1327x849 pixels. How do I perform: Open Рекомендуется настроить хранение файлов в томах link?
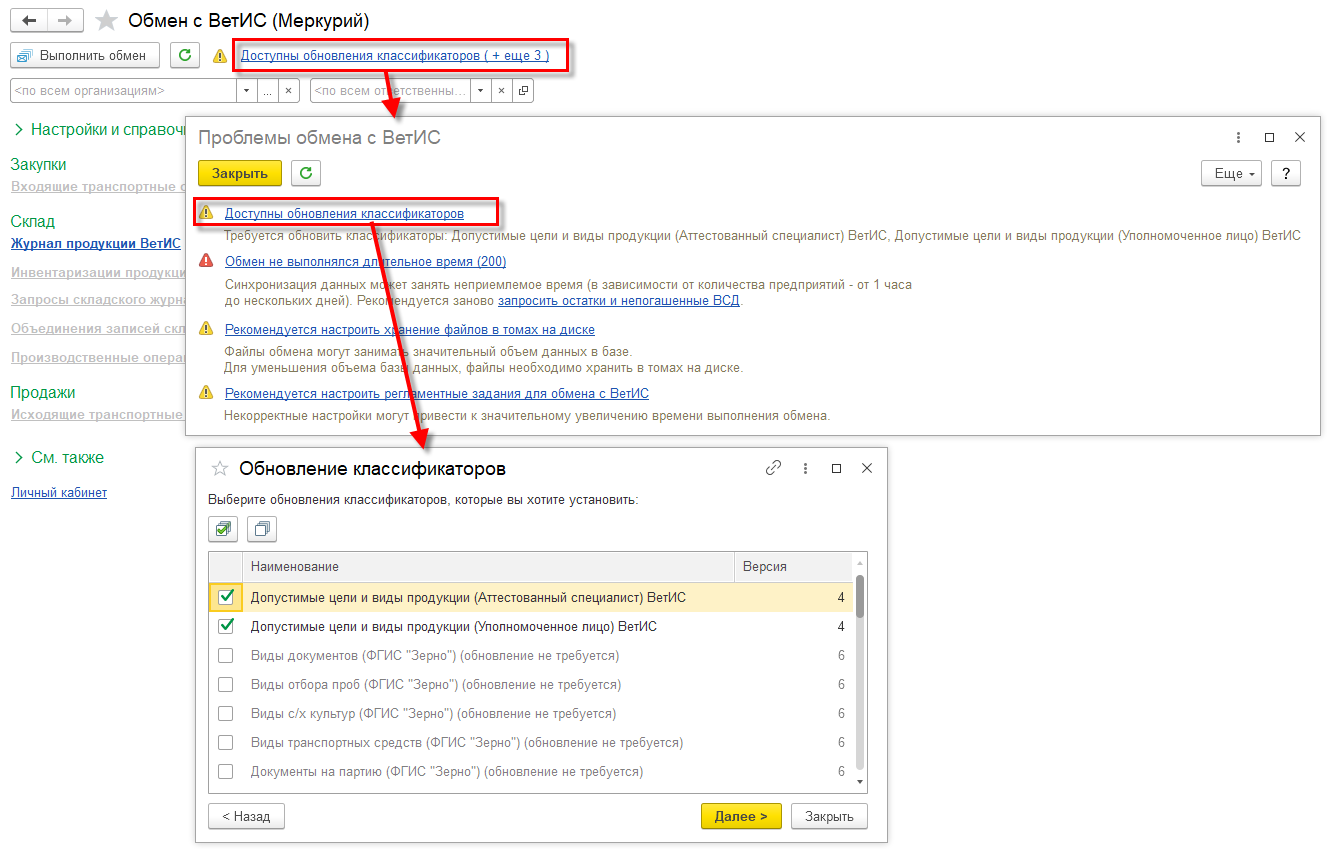coord(410,329)
